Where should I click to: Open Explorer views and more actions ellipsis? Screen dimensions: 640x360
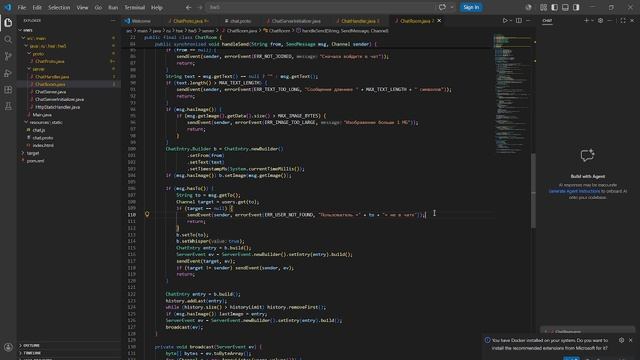[113, 20]
